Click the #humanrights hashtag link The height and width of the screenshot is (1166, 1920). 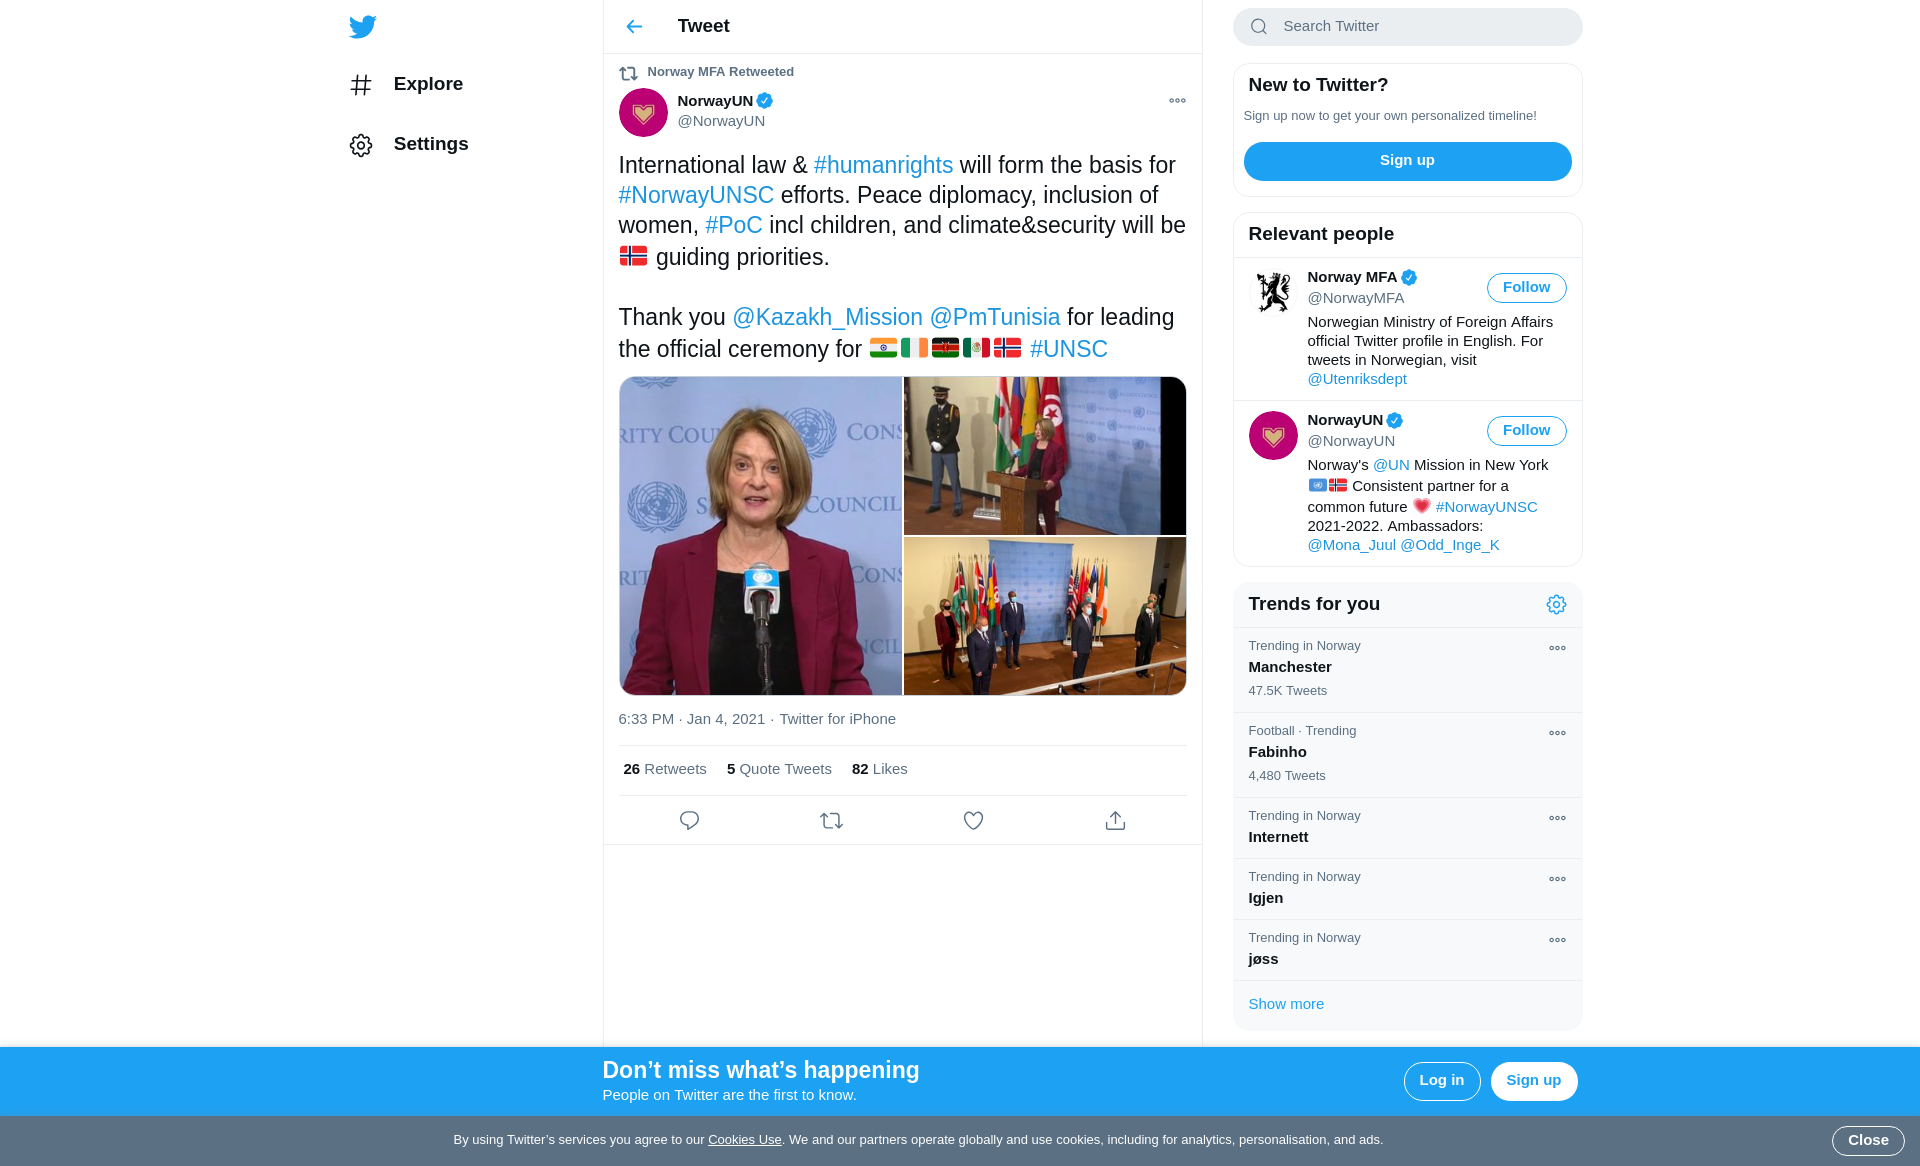[x=883, y=165]
